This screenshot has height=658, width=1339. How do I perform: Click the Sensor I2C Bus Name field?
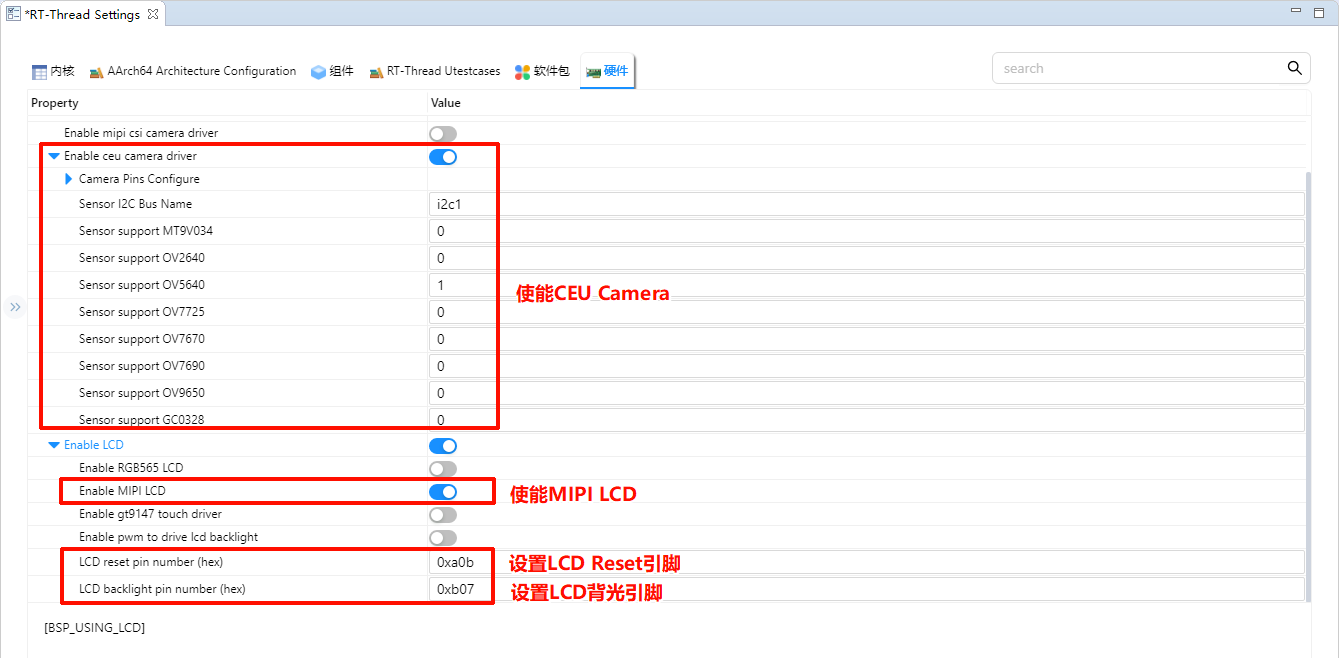[x=866, y=204]
